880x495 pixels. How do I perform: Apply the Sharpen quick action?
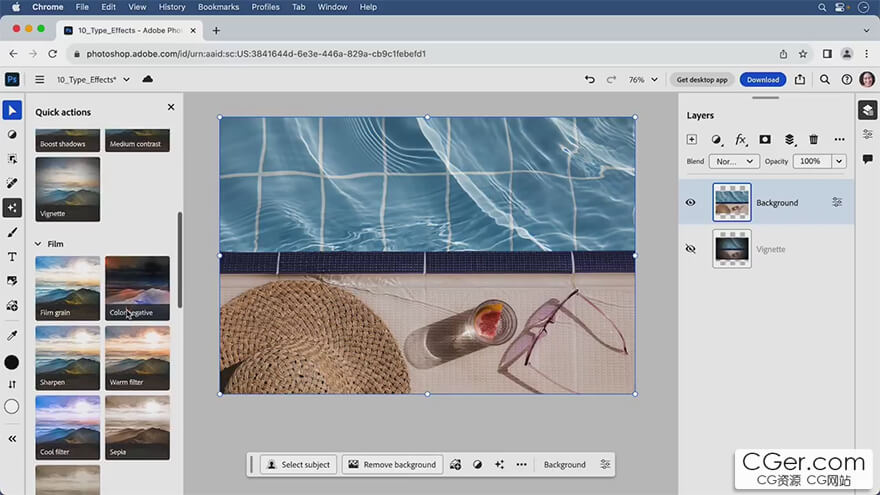point(68,358)
